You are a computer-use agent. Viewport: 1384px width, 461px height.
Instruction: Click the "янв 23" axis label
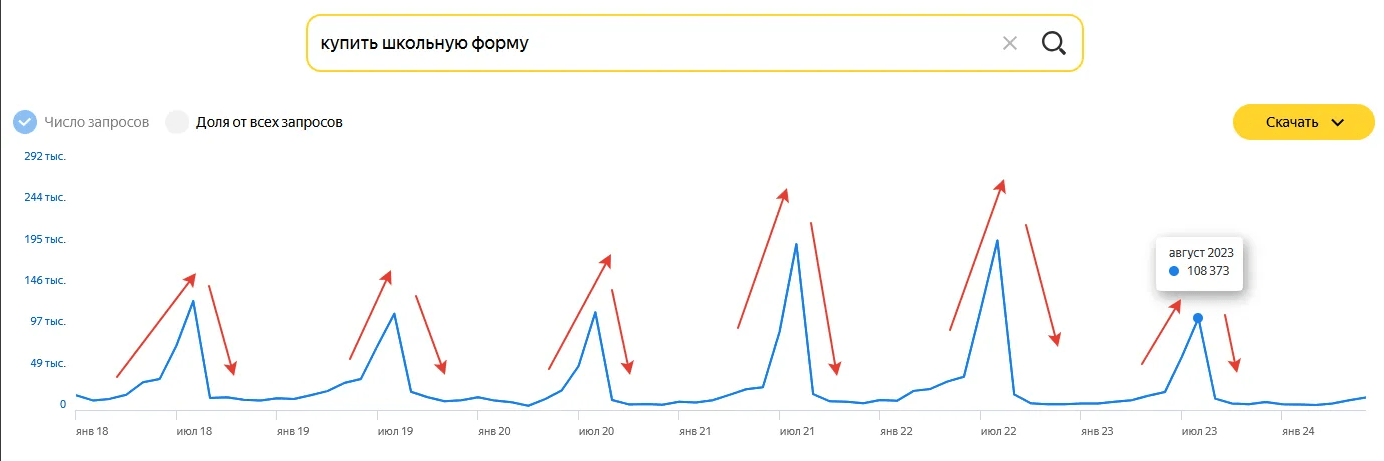1097,432
